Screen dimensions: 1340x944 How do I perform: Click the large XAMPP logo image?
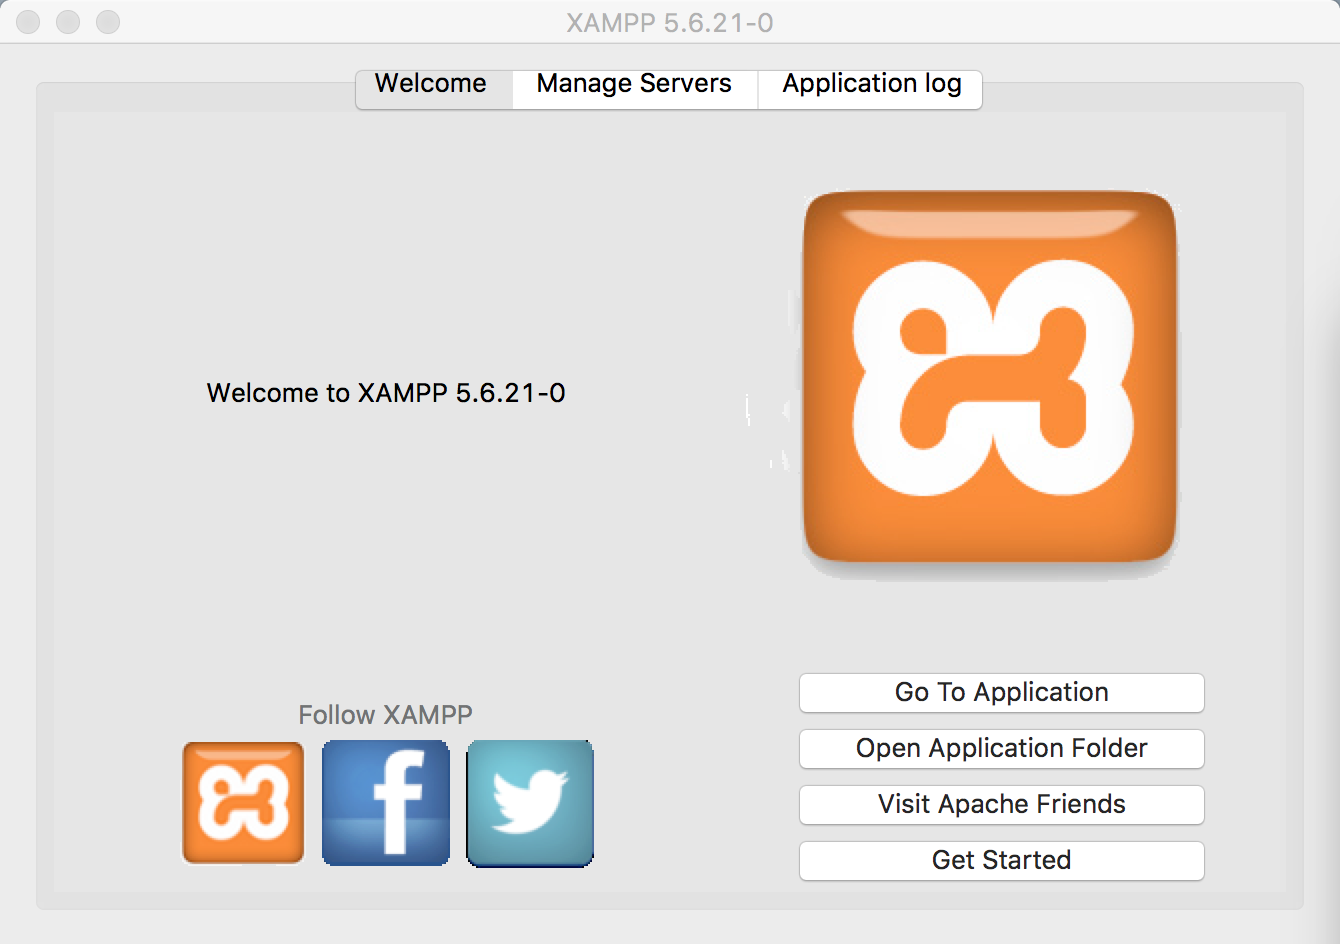(990, 377)
